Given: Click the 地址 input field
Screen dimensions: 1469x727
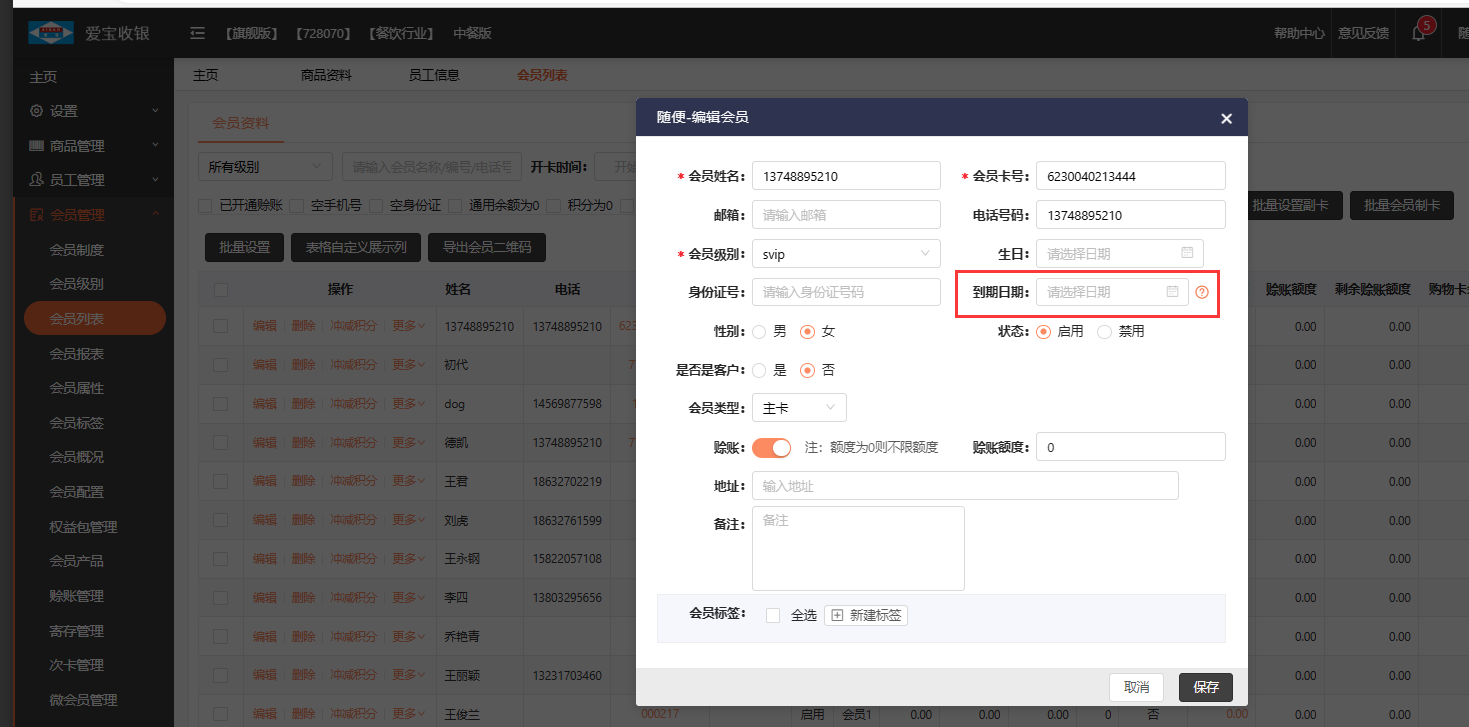Looking at the screenshot, I should click(x=965, y=486).
